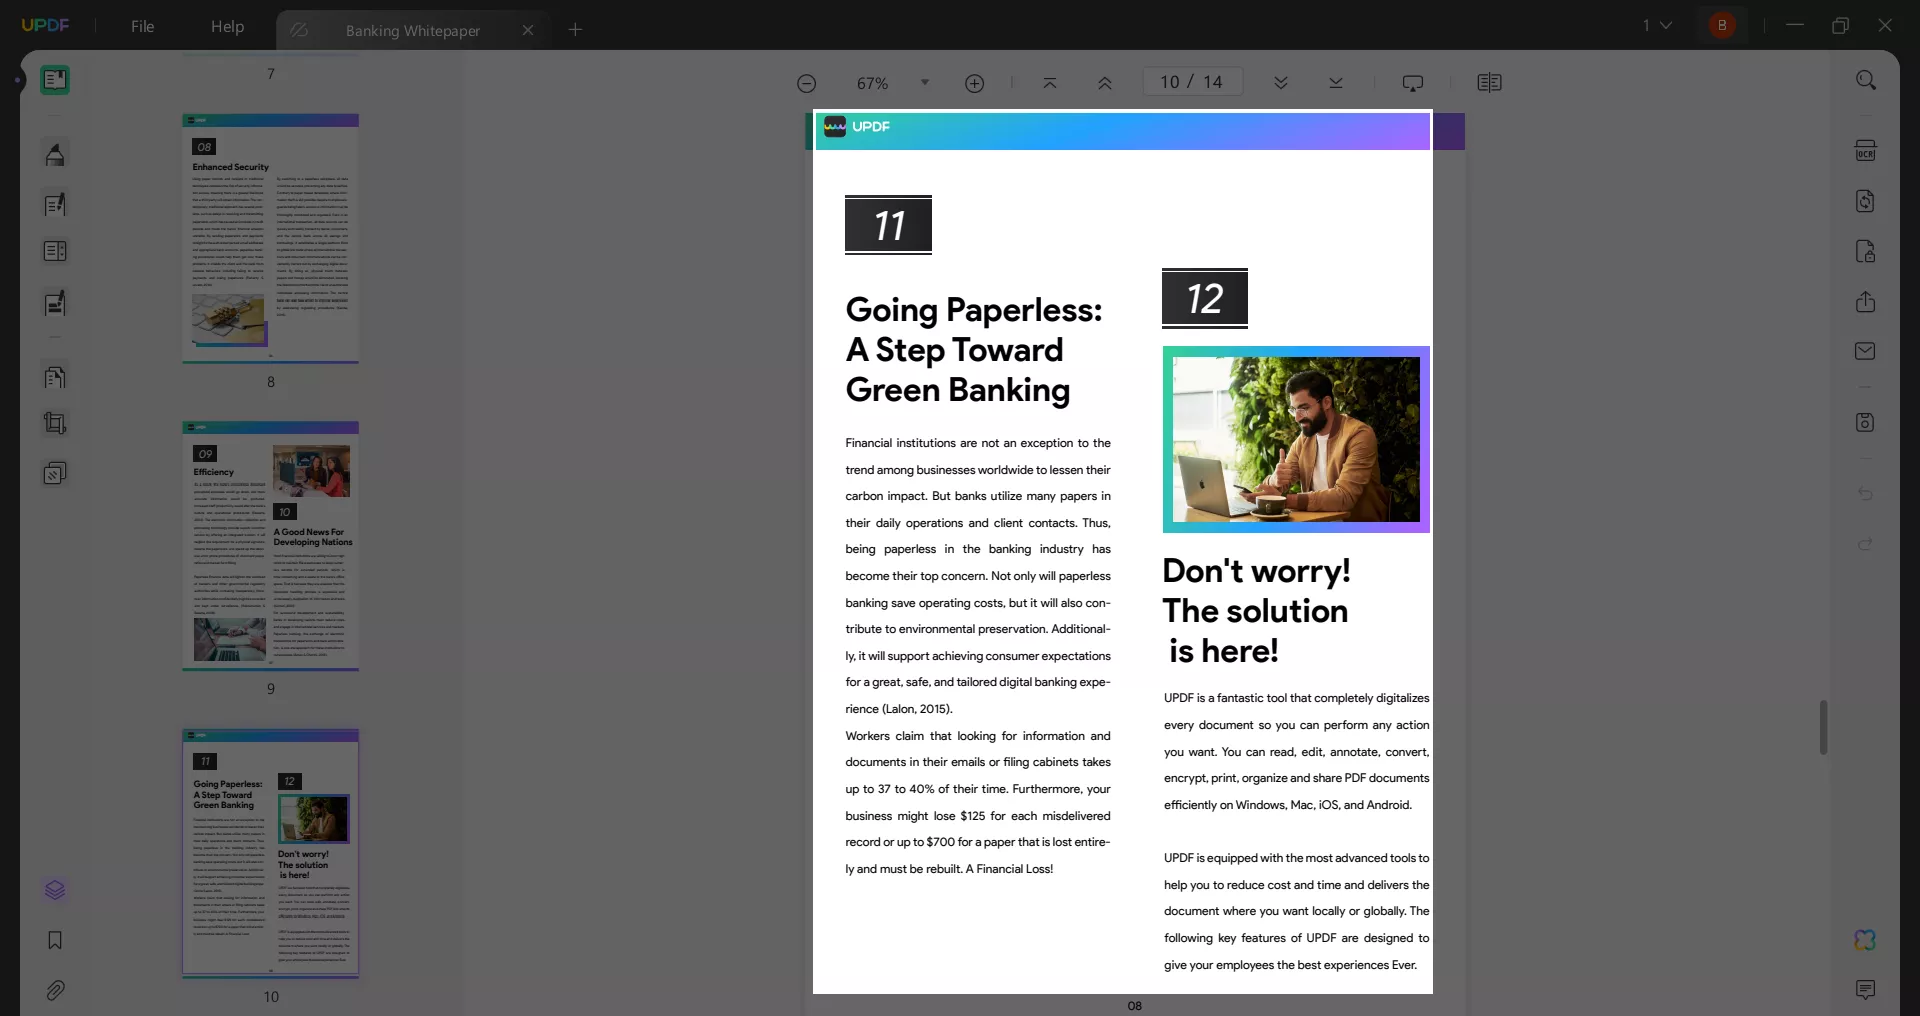Select page 9 thumbnail
The width and height of the screenshot is (1920, 1016).
(x=270, y=546)
